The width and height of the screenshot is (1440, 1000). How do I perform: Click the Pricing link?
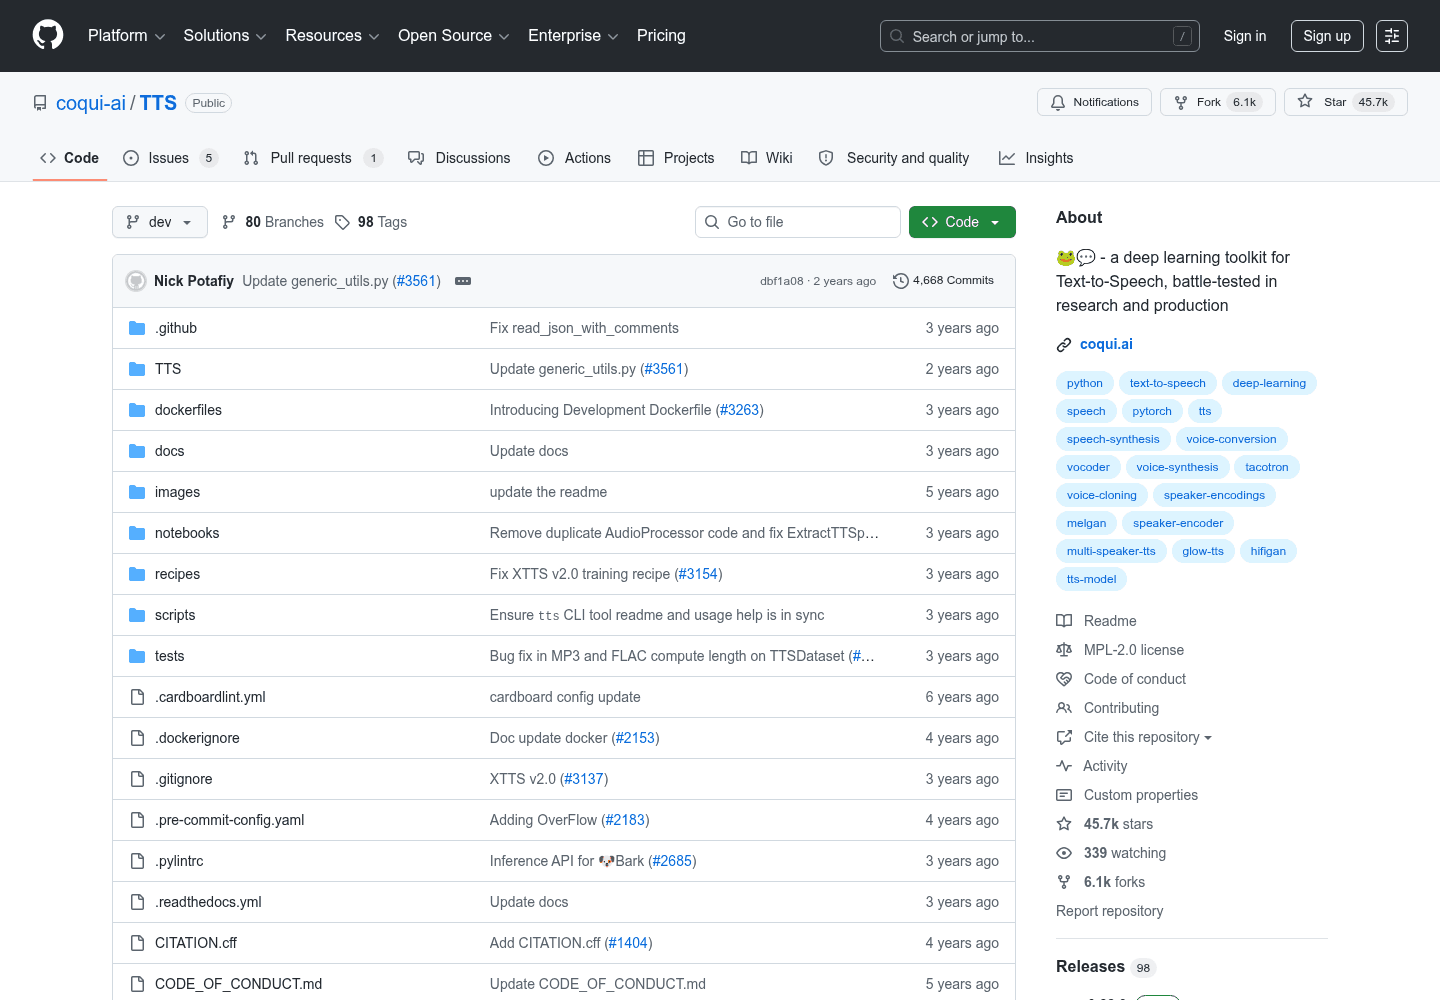coord(661,36)
